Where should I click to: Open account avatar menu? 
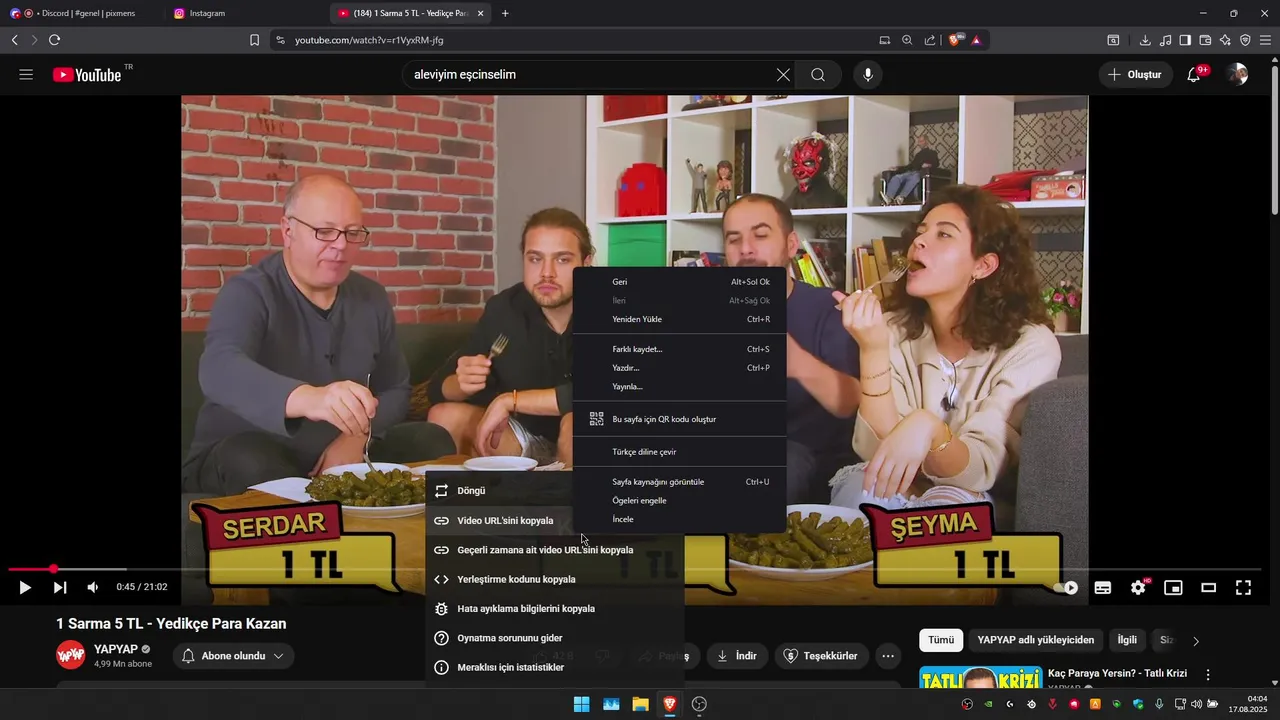click(x=1238, y=75)
